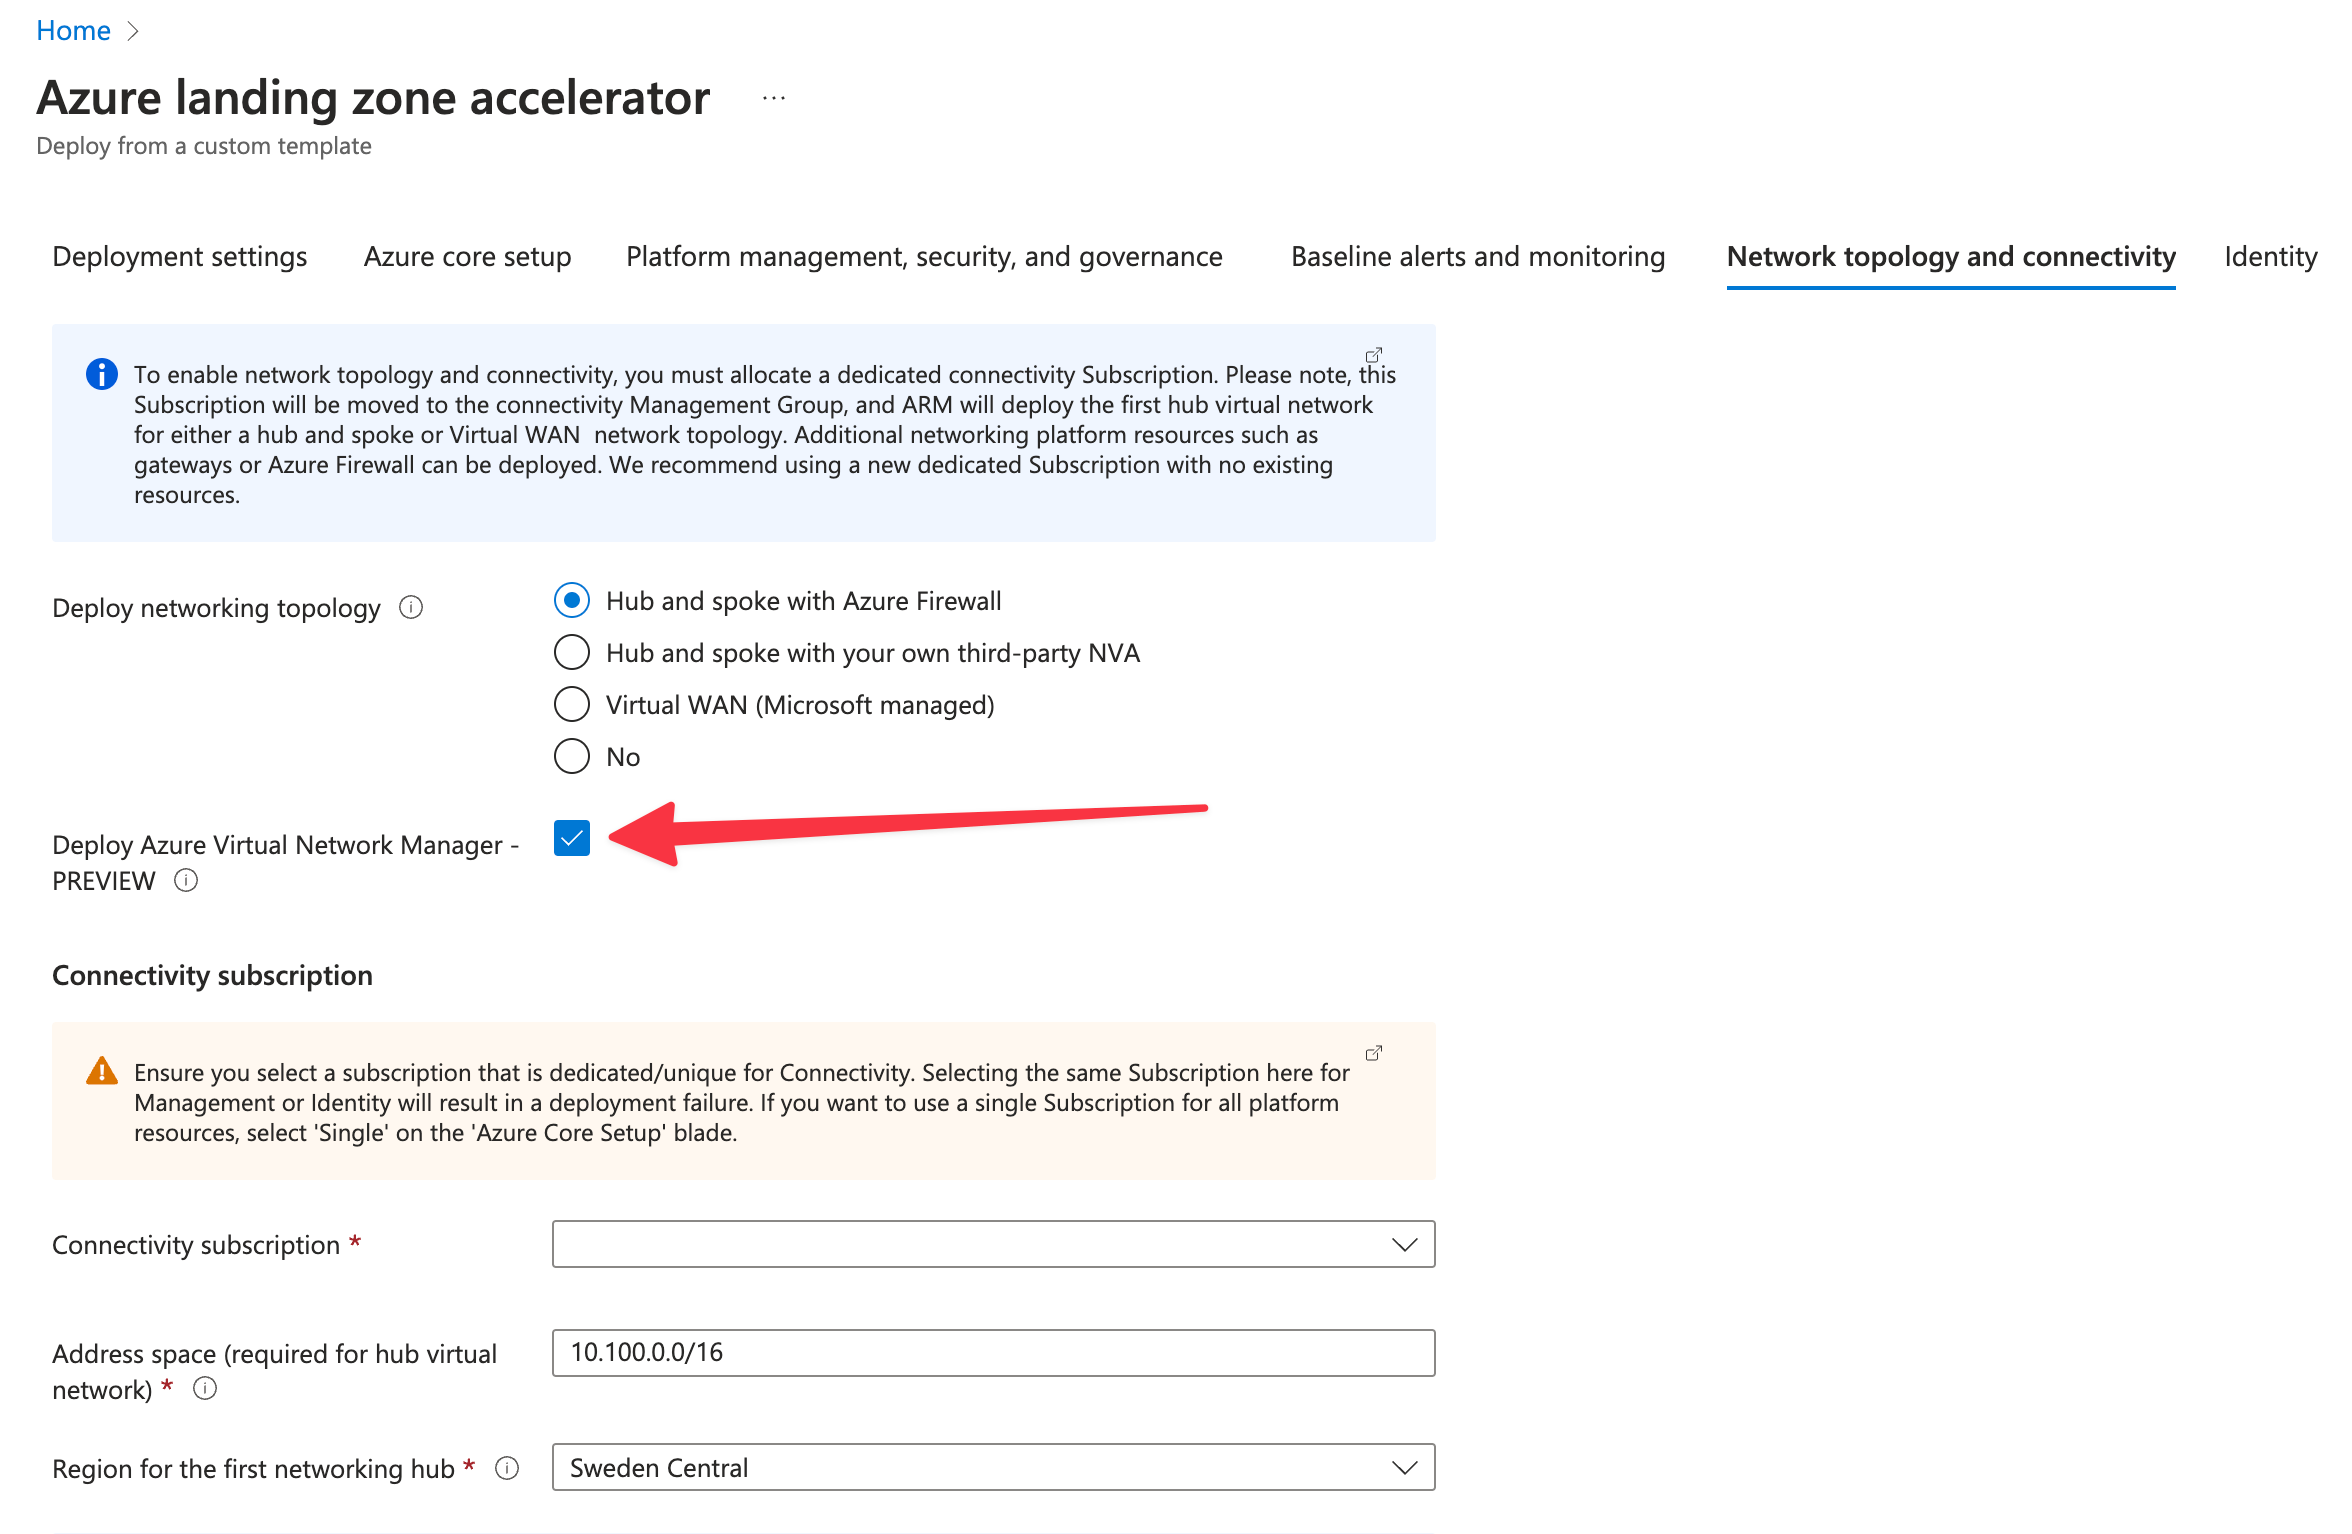This screenshot has height=1534, width=2352.
Task: Switch to the Identity tab
Action: pos(2269,256)
